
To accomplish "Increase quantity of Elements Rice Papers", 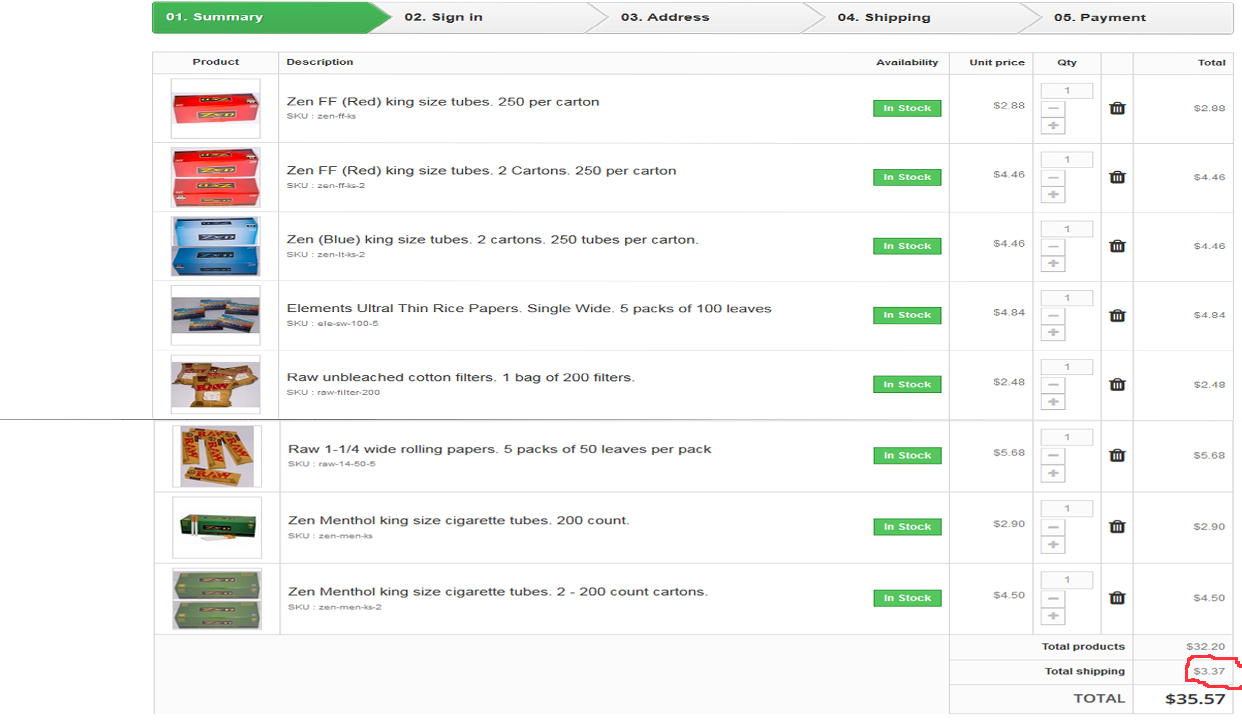I will coord(1053,333).
